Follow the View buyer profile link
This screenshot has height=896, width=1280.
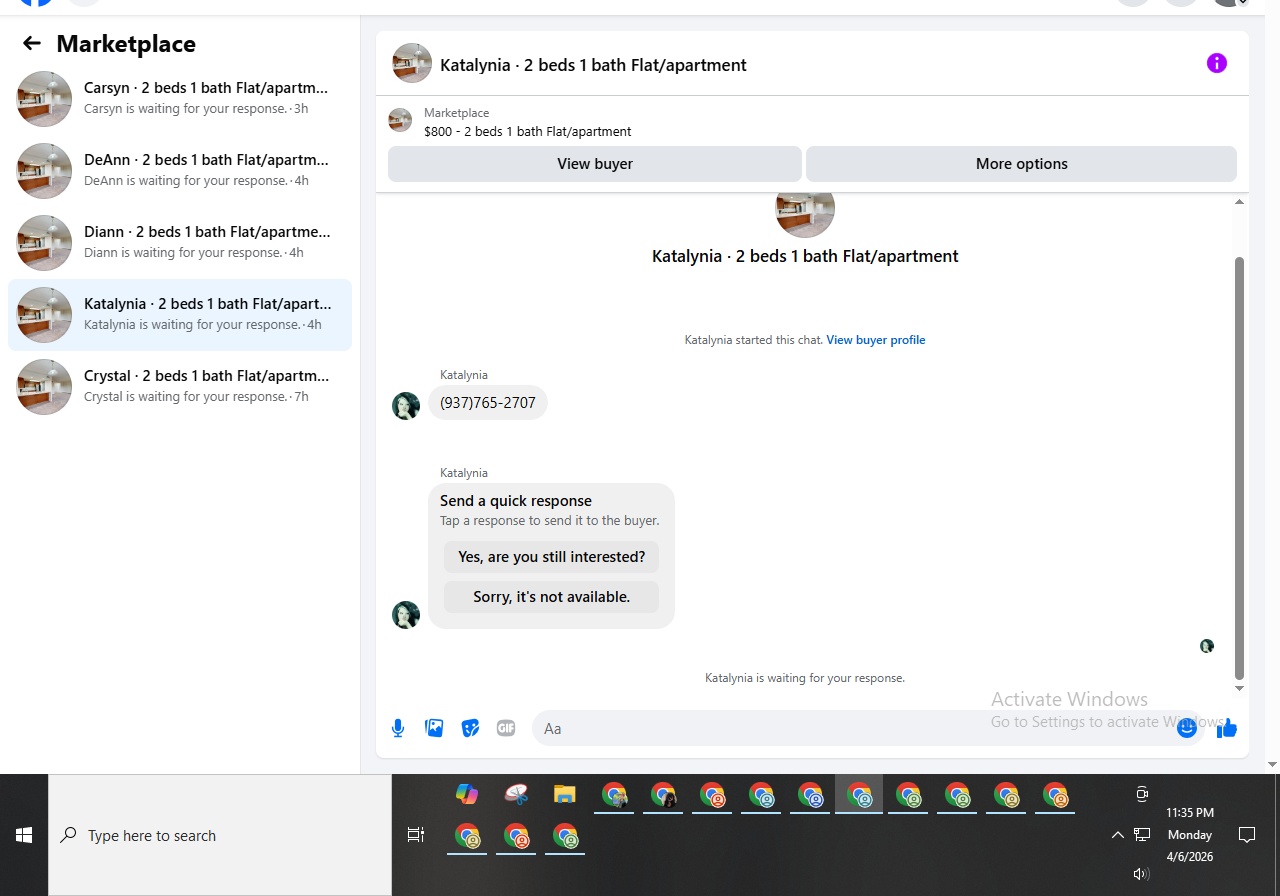pyautogui.click(x=876, y=340)
